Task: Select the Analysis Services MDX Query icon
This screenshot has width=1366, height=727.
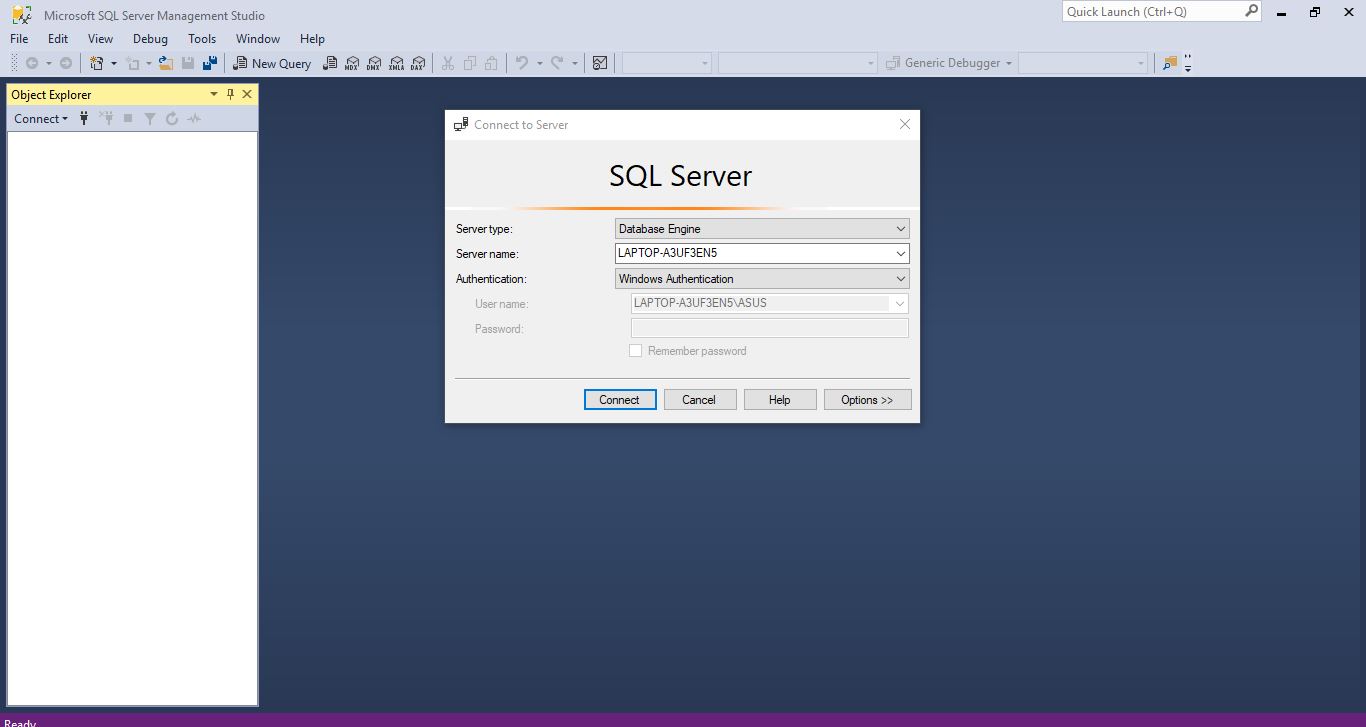Action: [352, 63]
